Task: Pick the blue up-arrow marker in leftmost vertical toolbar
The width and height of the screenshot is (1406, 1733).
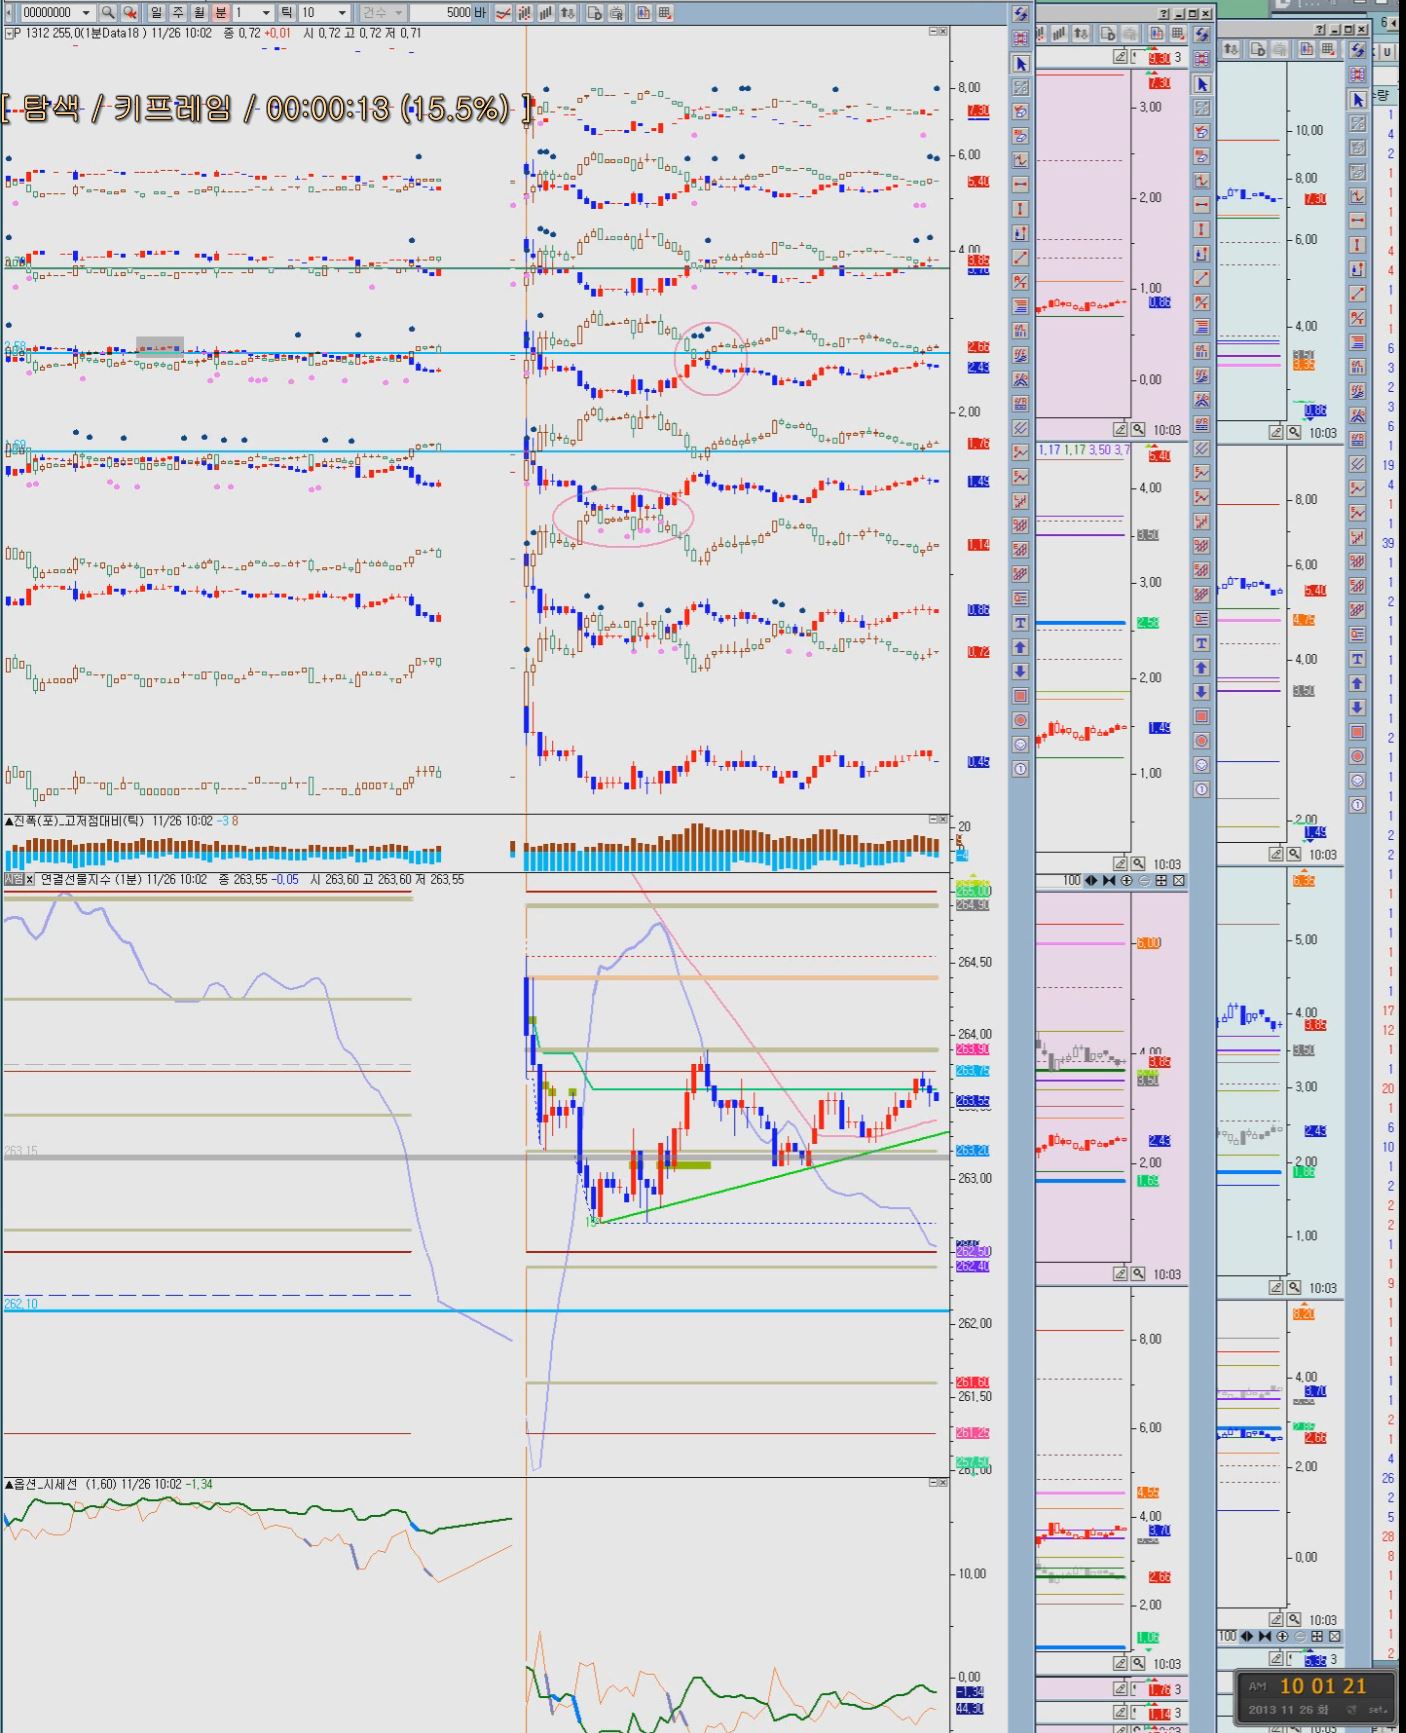Action: click(x=1021, y=648)
